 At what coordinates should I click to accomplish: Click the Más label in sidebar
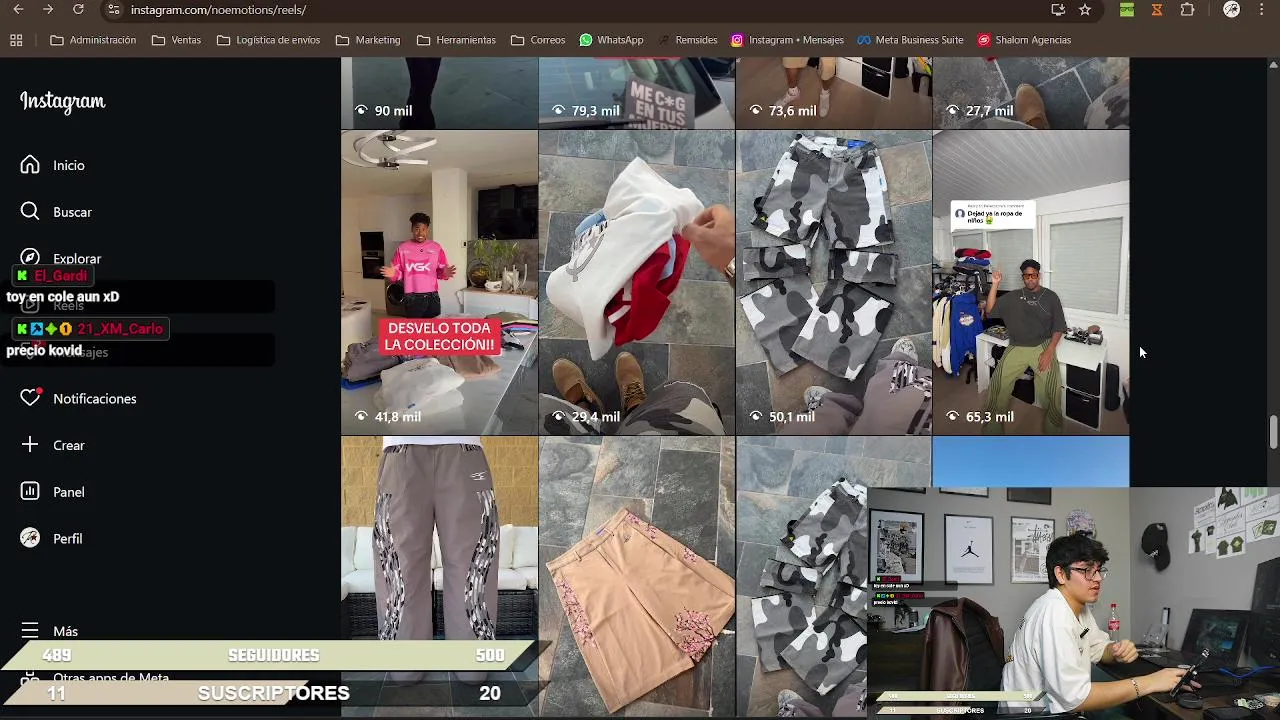pyautogui.click(x=65, y=631)
